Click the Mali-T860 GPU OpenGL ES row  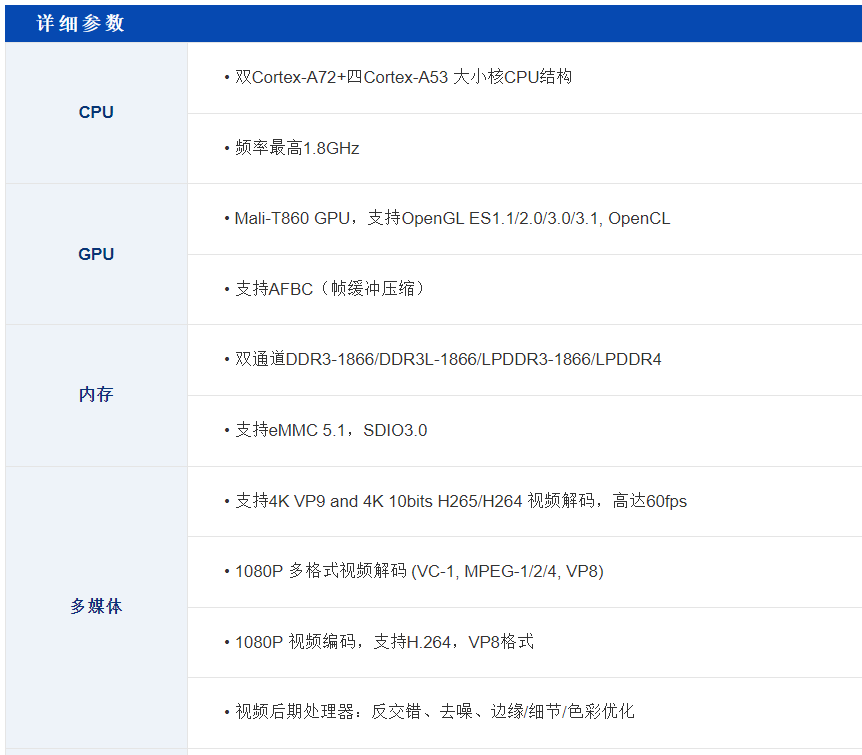(x=525, y=219)
